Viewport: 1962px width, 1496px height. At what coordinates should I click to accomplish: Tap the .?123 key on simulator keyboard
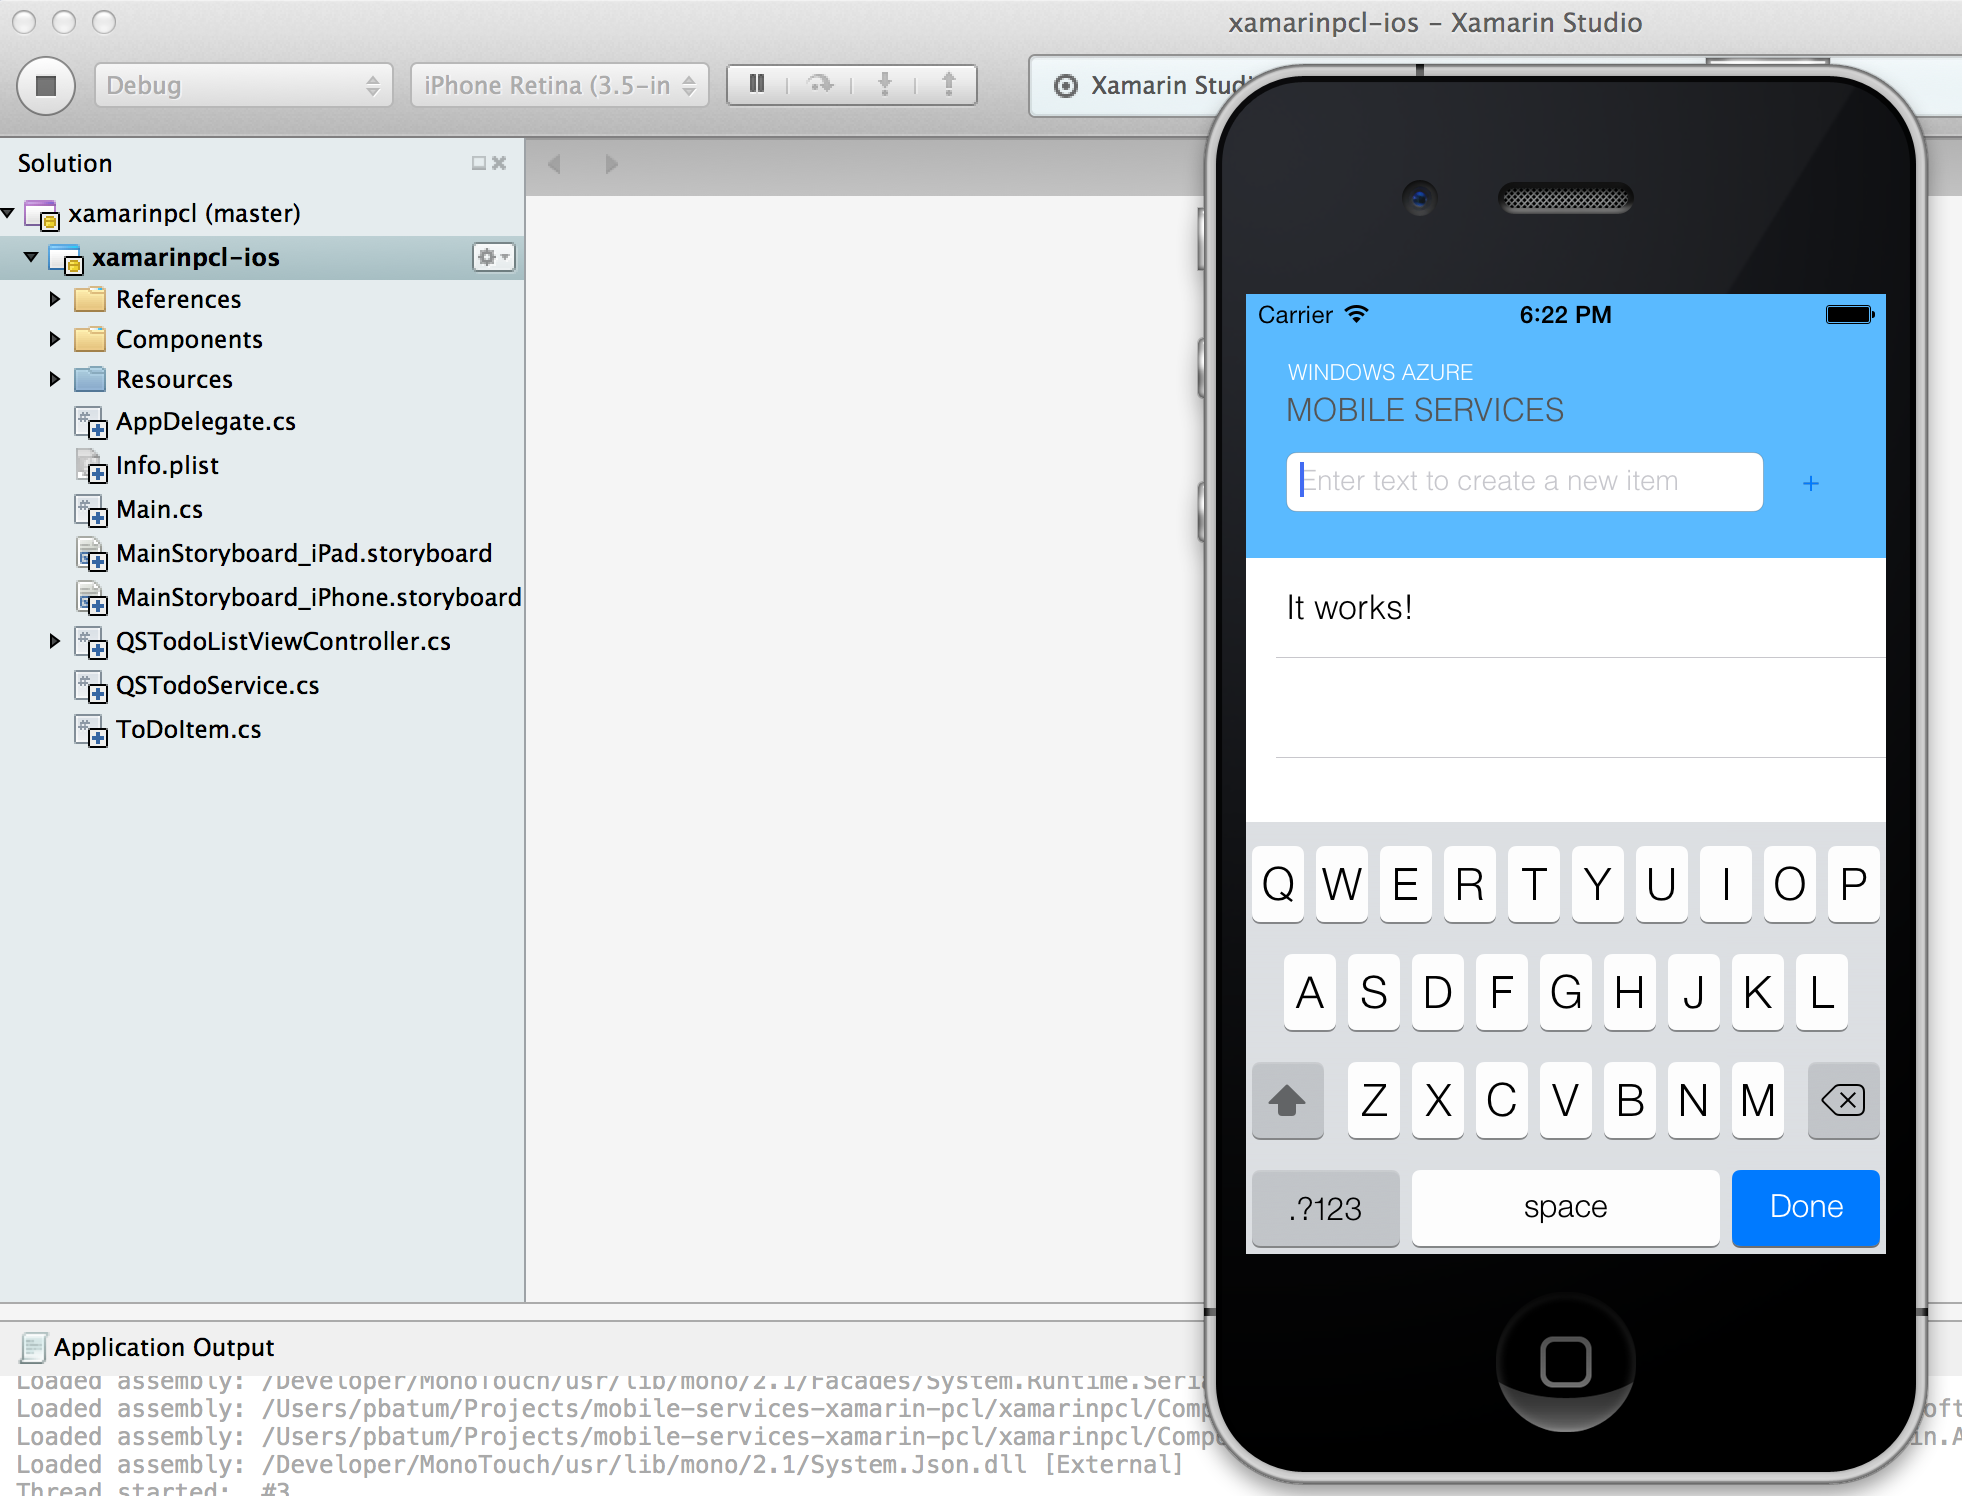click(1325, 1207)
